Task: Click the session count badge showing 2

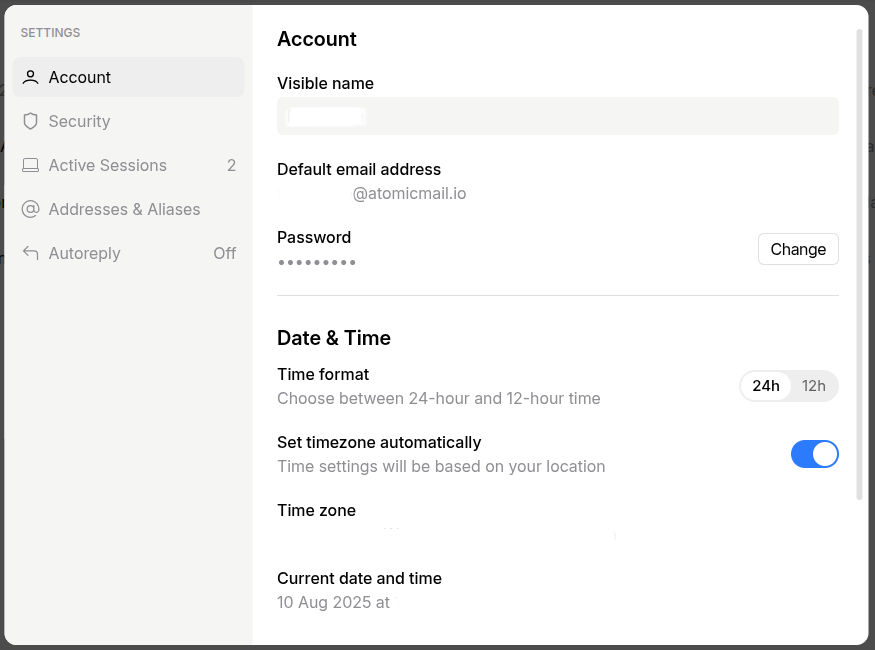Action: (x=231, y=165)
